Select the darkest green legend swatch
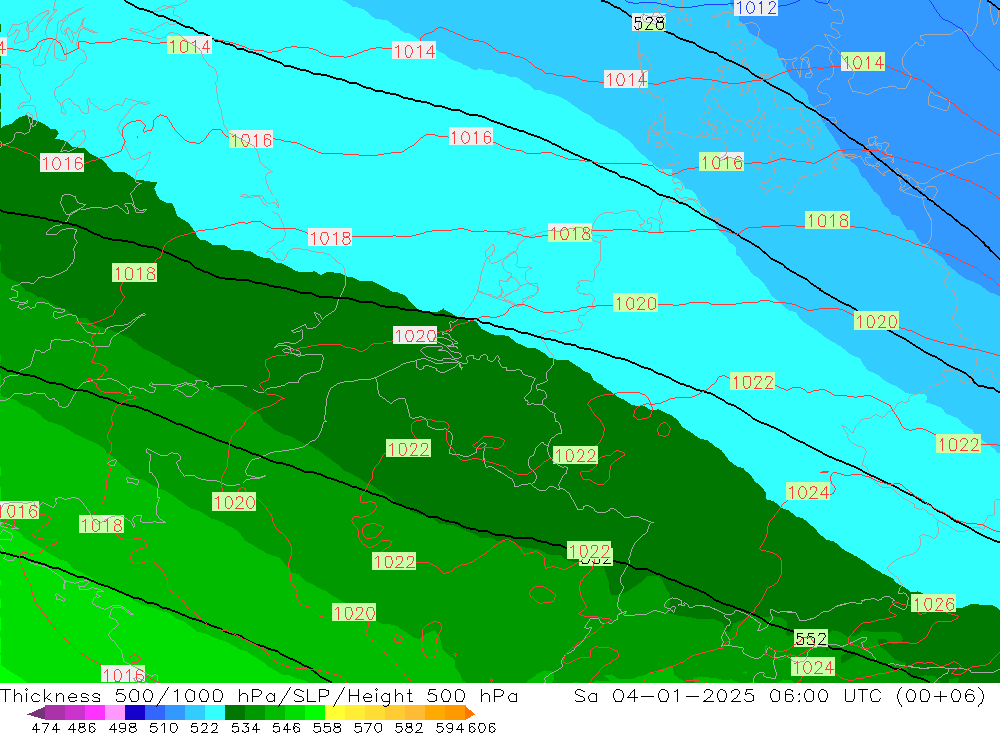1000x733 pixels. click(x=235, y=713)
